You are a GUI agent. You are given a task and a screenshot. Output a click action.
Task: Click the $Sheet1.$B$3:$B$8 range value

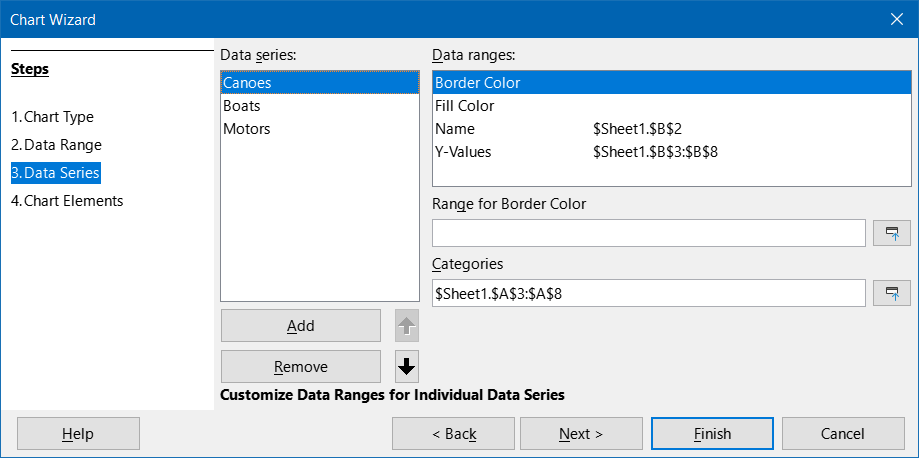655,152
